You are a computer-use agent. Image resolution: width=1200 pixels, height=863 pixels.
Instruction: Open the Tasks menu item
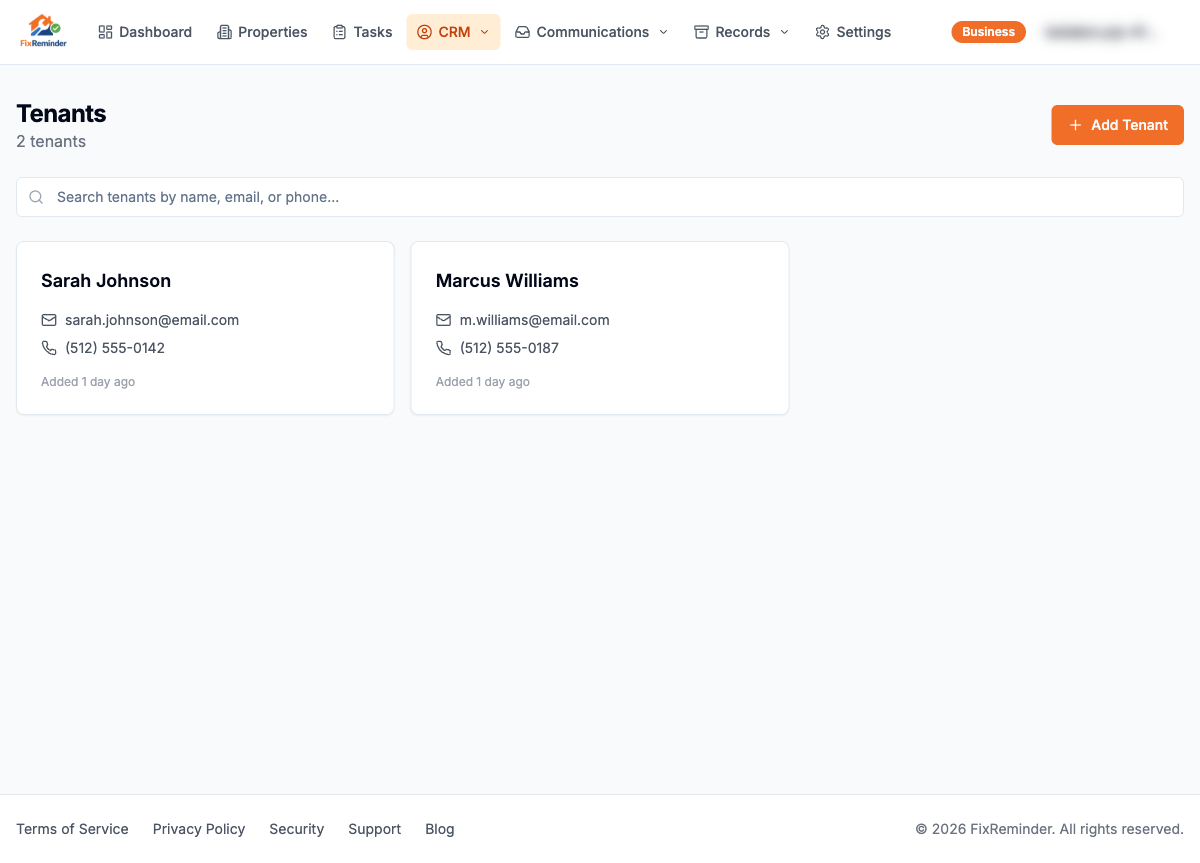[x=362, y=32]
